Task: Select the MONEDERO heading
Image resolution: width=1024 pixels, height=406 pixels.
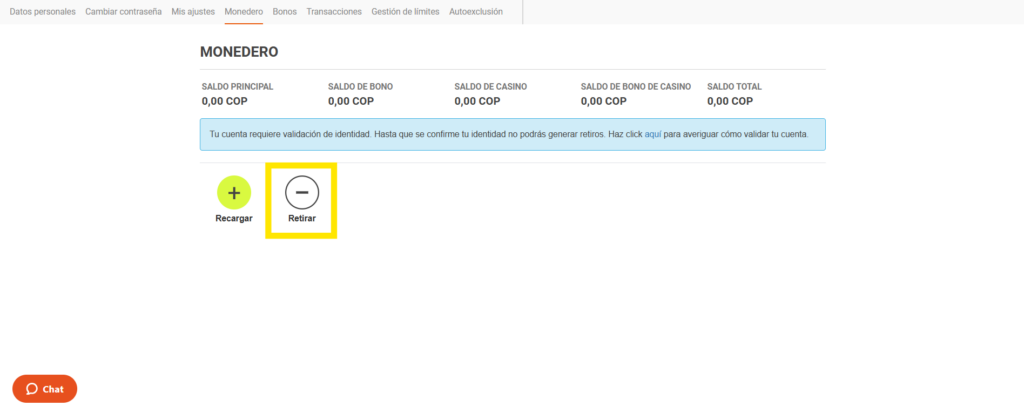Action: coord(239,52)
